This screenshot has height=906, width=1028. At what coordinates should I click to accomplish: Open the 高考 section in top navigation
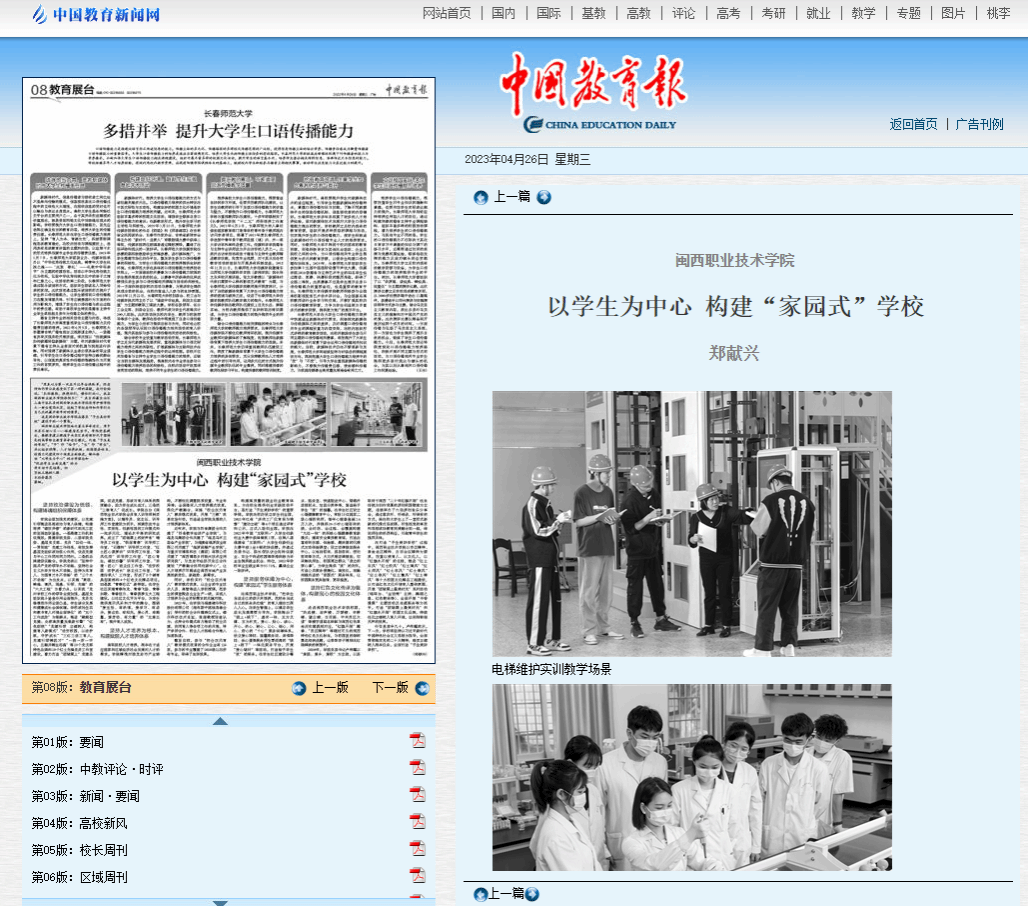tap(727, 13)
